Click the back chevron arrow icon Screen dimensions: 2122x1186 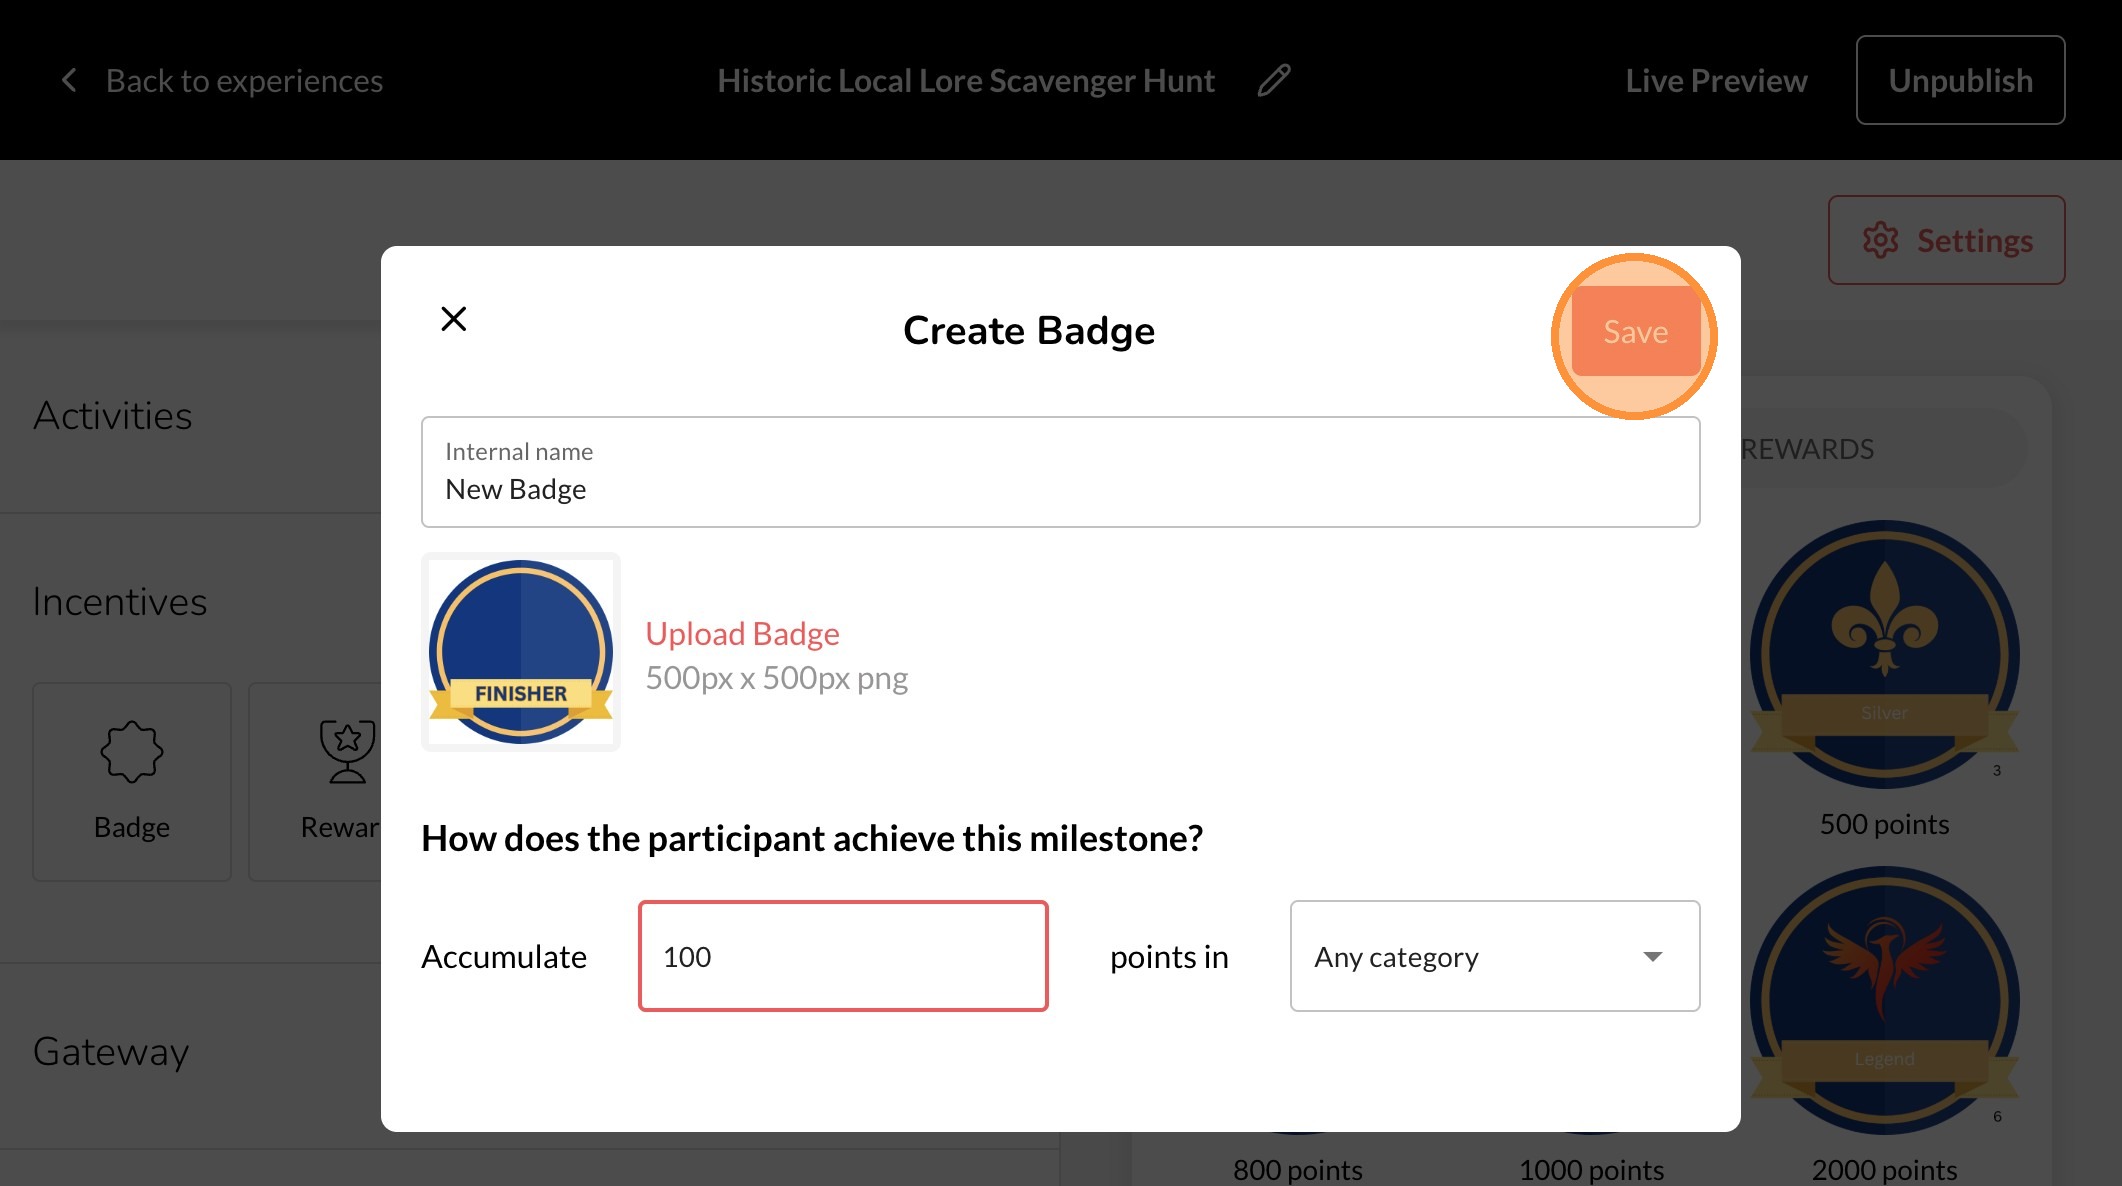pos(69,80)
